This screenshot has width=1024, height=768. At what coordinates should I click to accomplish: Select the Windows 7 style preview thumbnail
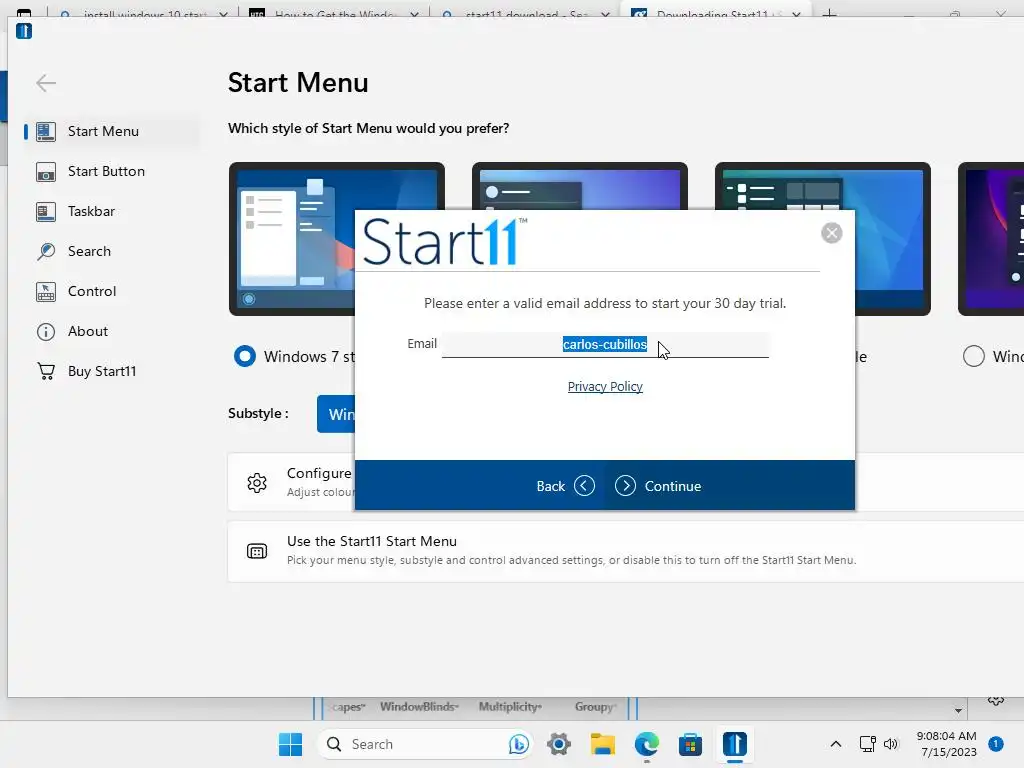[292, 239]
